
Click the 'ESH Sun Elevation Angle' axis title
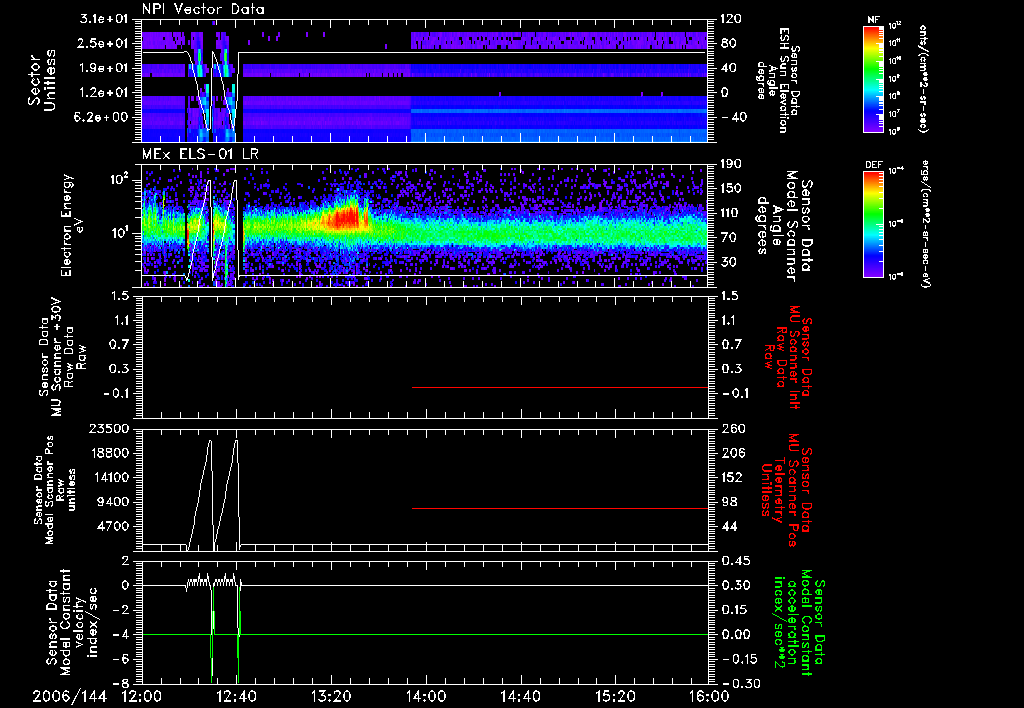pos(778,80)
